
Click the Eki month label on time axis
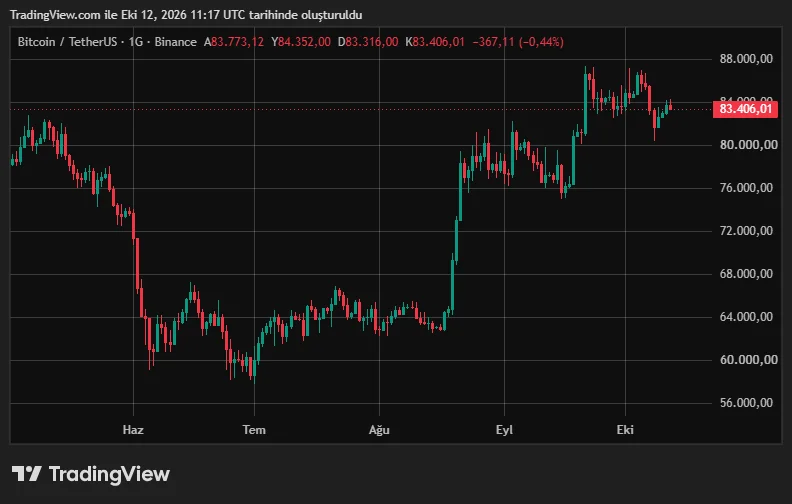pyautogui.click(x=625, y=430)
